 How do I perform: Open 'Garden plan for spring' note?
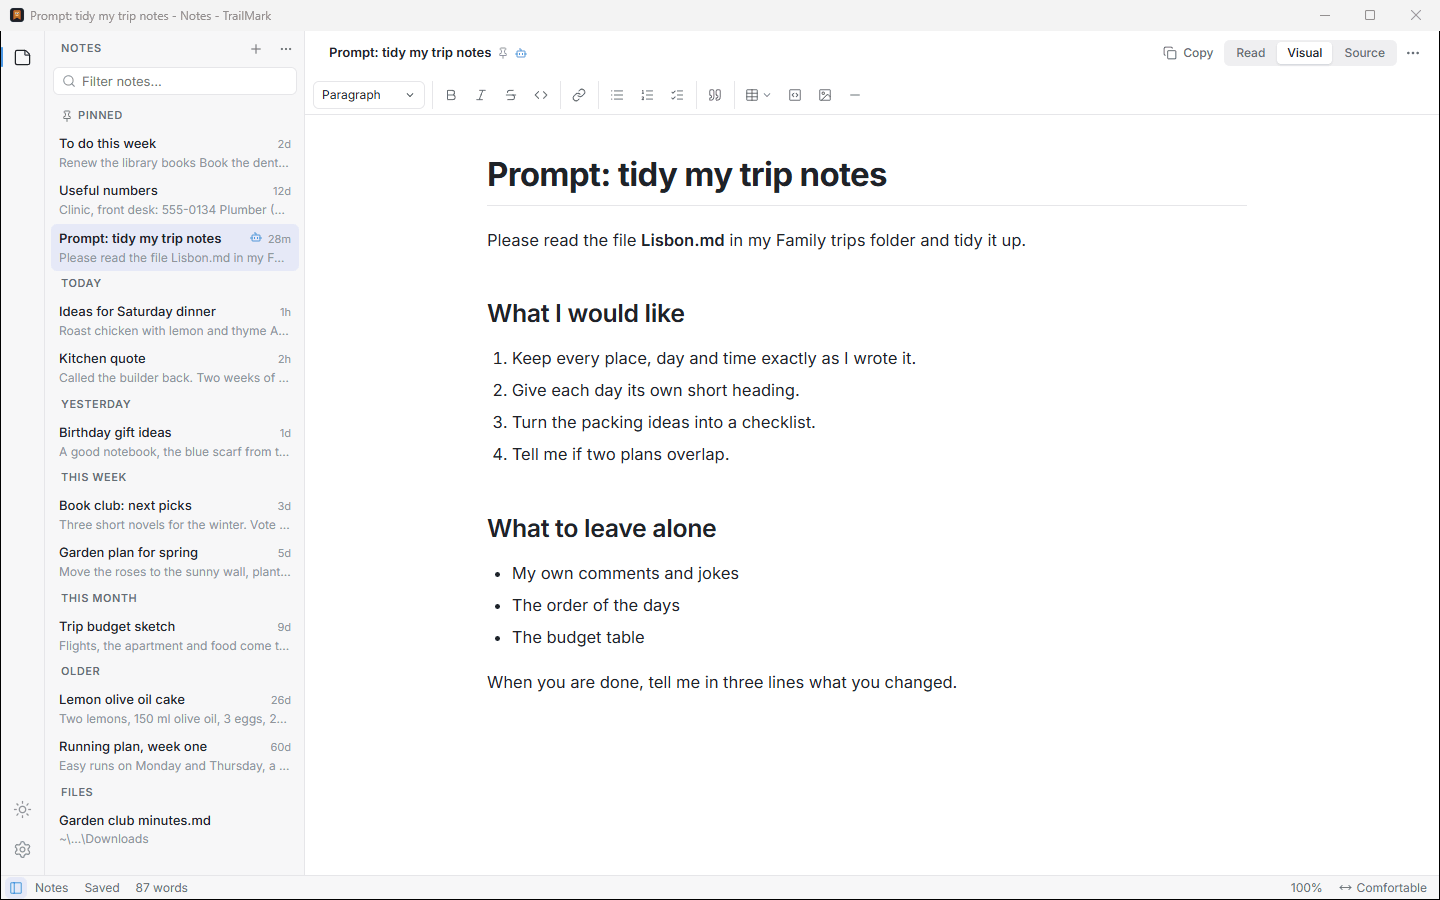[x=175, y=562]
